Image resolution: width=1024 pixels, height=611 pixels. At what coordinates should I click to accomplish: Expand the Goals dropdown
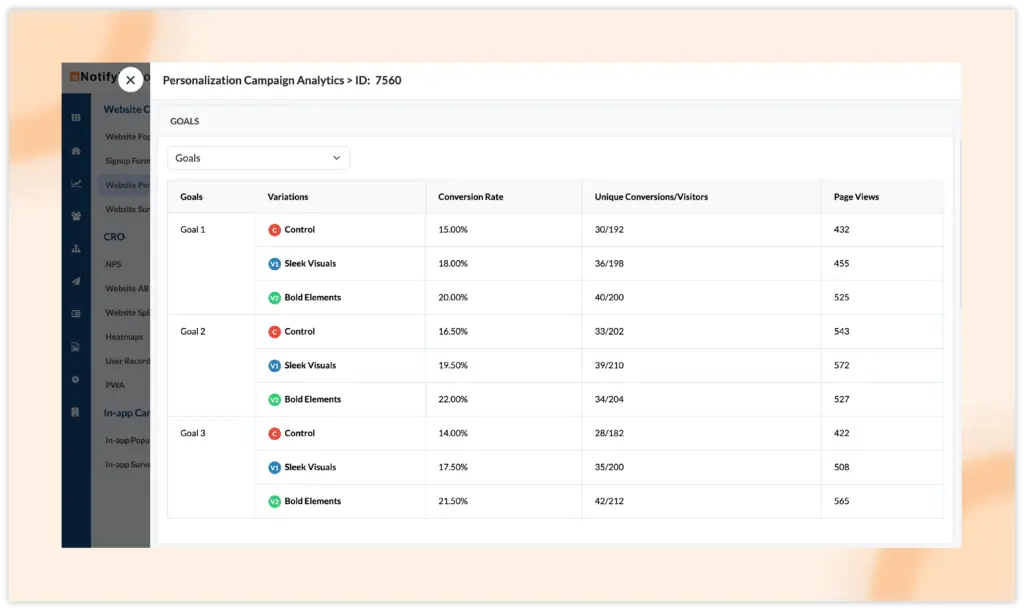(258, 158)
